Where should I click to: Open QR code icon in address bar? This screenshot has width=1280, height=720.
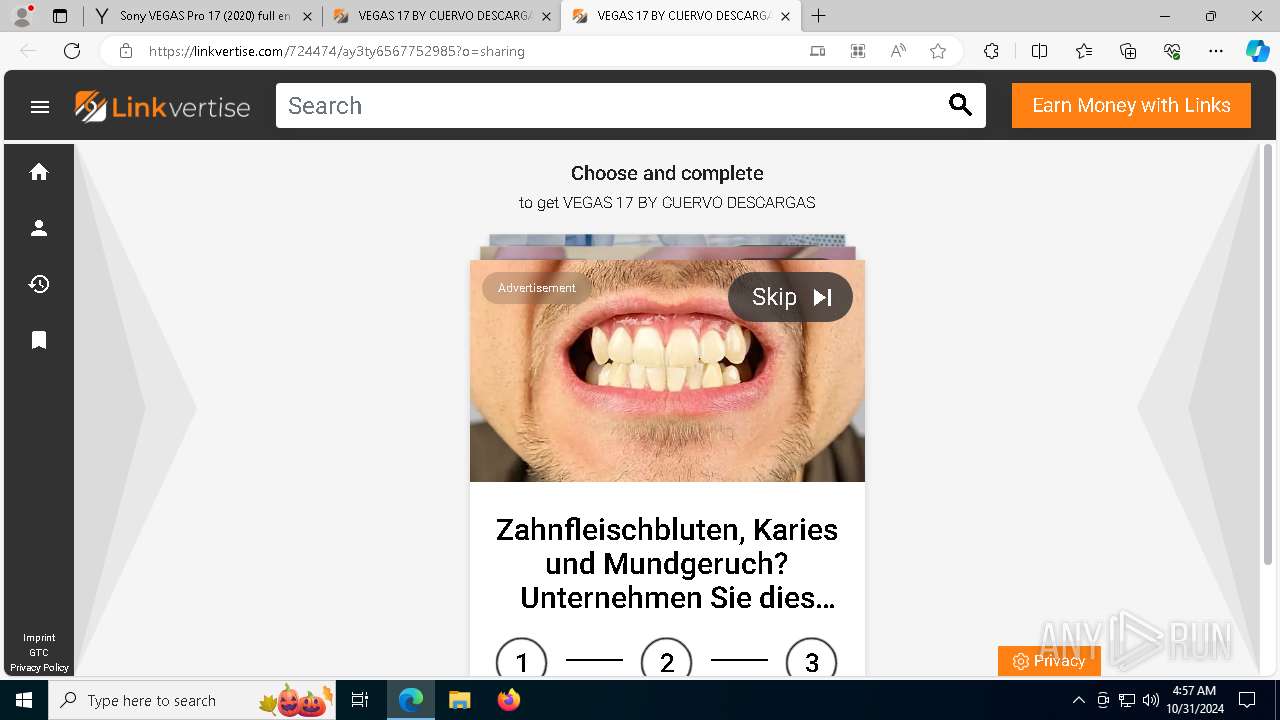[x=858, y=51]
